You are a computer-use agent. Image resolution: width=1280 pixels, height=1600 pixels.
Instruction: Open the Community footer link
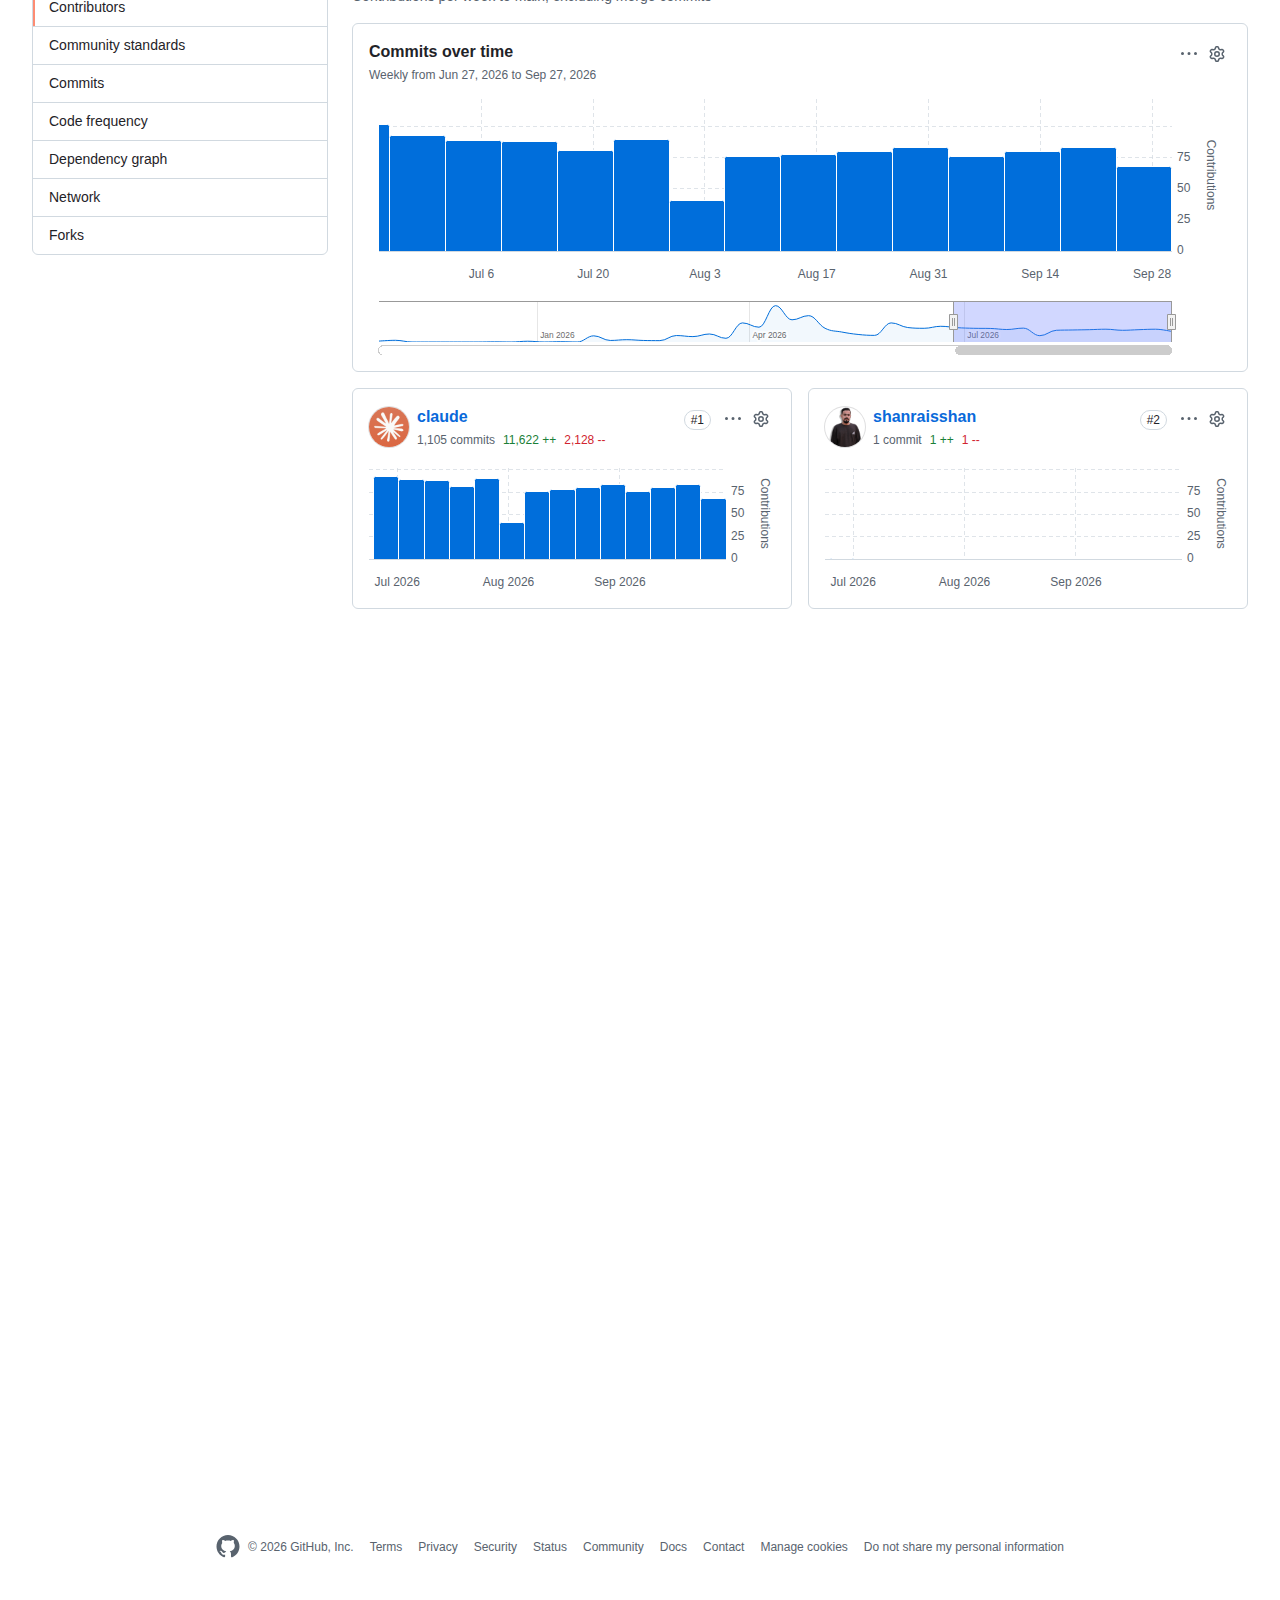point(613,1547)
